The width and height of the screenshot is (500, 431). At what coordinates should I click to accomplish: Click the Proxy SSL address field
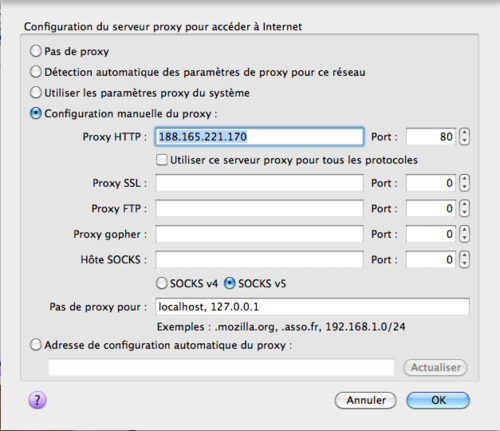click(x=259, y=183)
